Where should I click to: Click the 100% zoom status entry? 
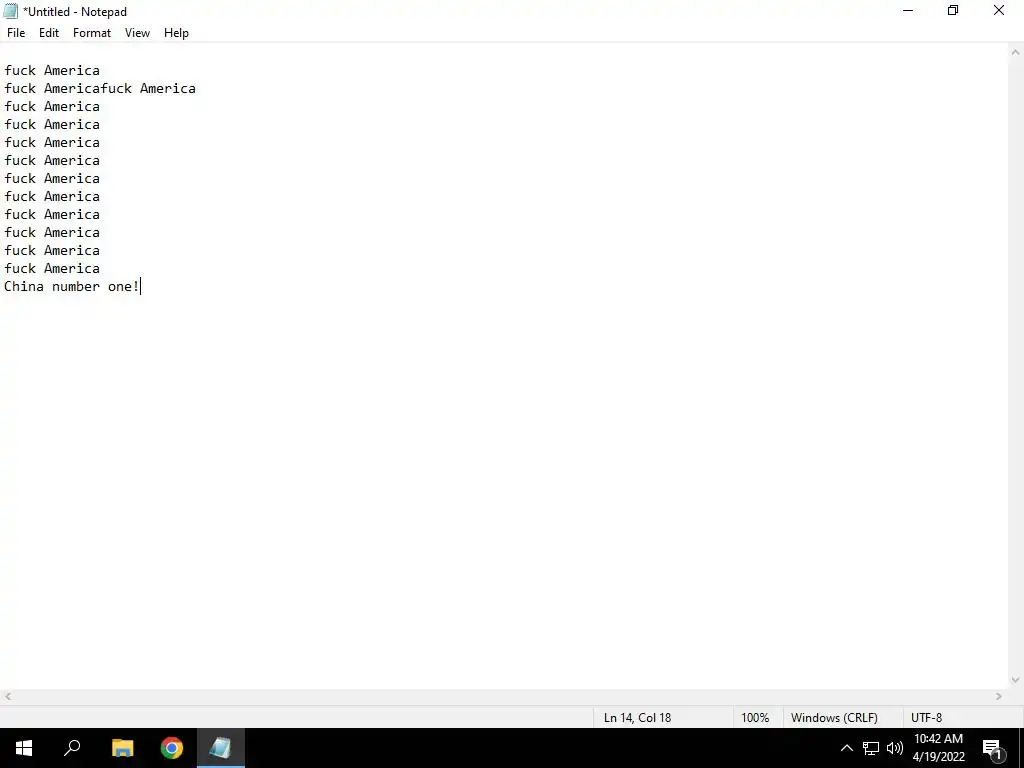(755, 718)
